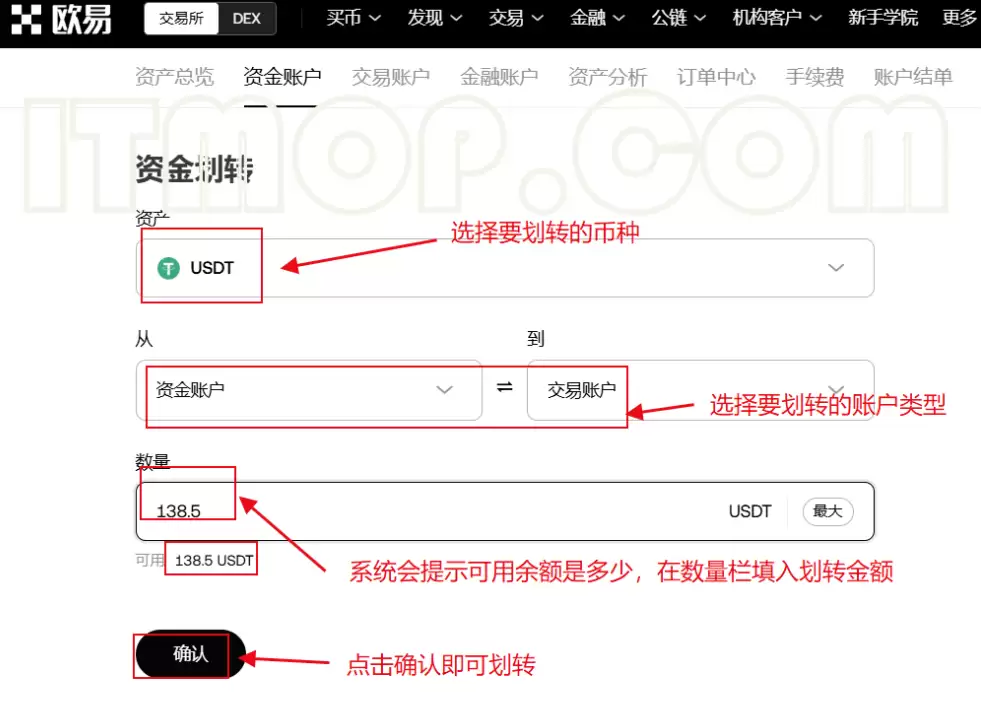This screenshot has height=711, width=981.
Task: Click the 数量 amount input field
Action: tap(300, 511)
